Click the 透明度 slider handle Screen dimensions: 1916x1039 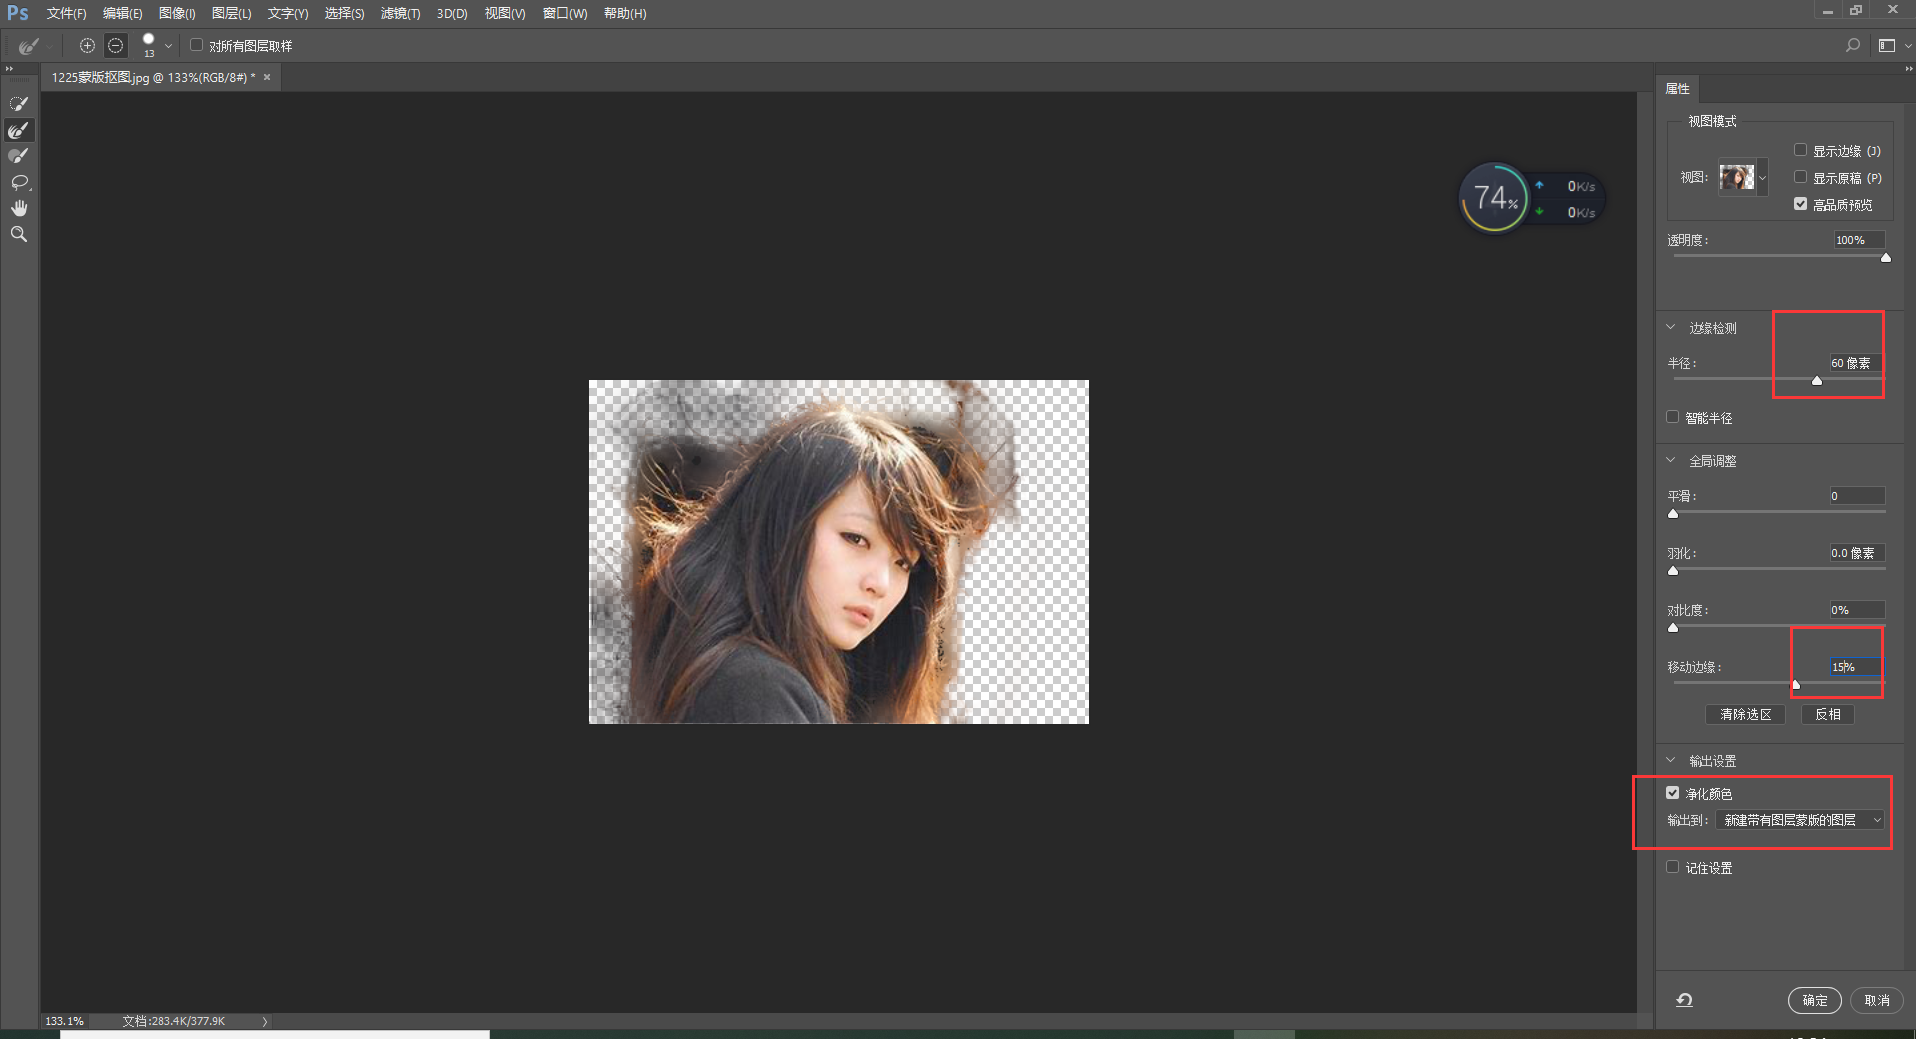(x=1886, y=258)
